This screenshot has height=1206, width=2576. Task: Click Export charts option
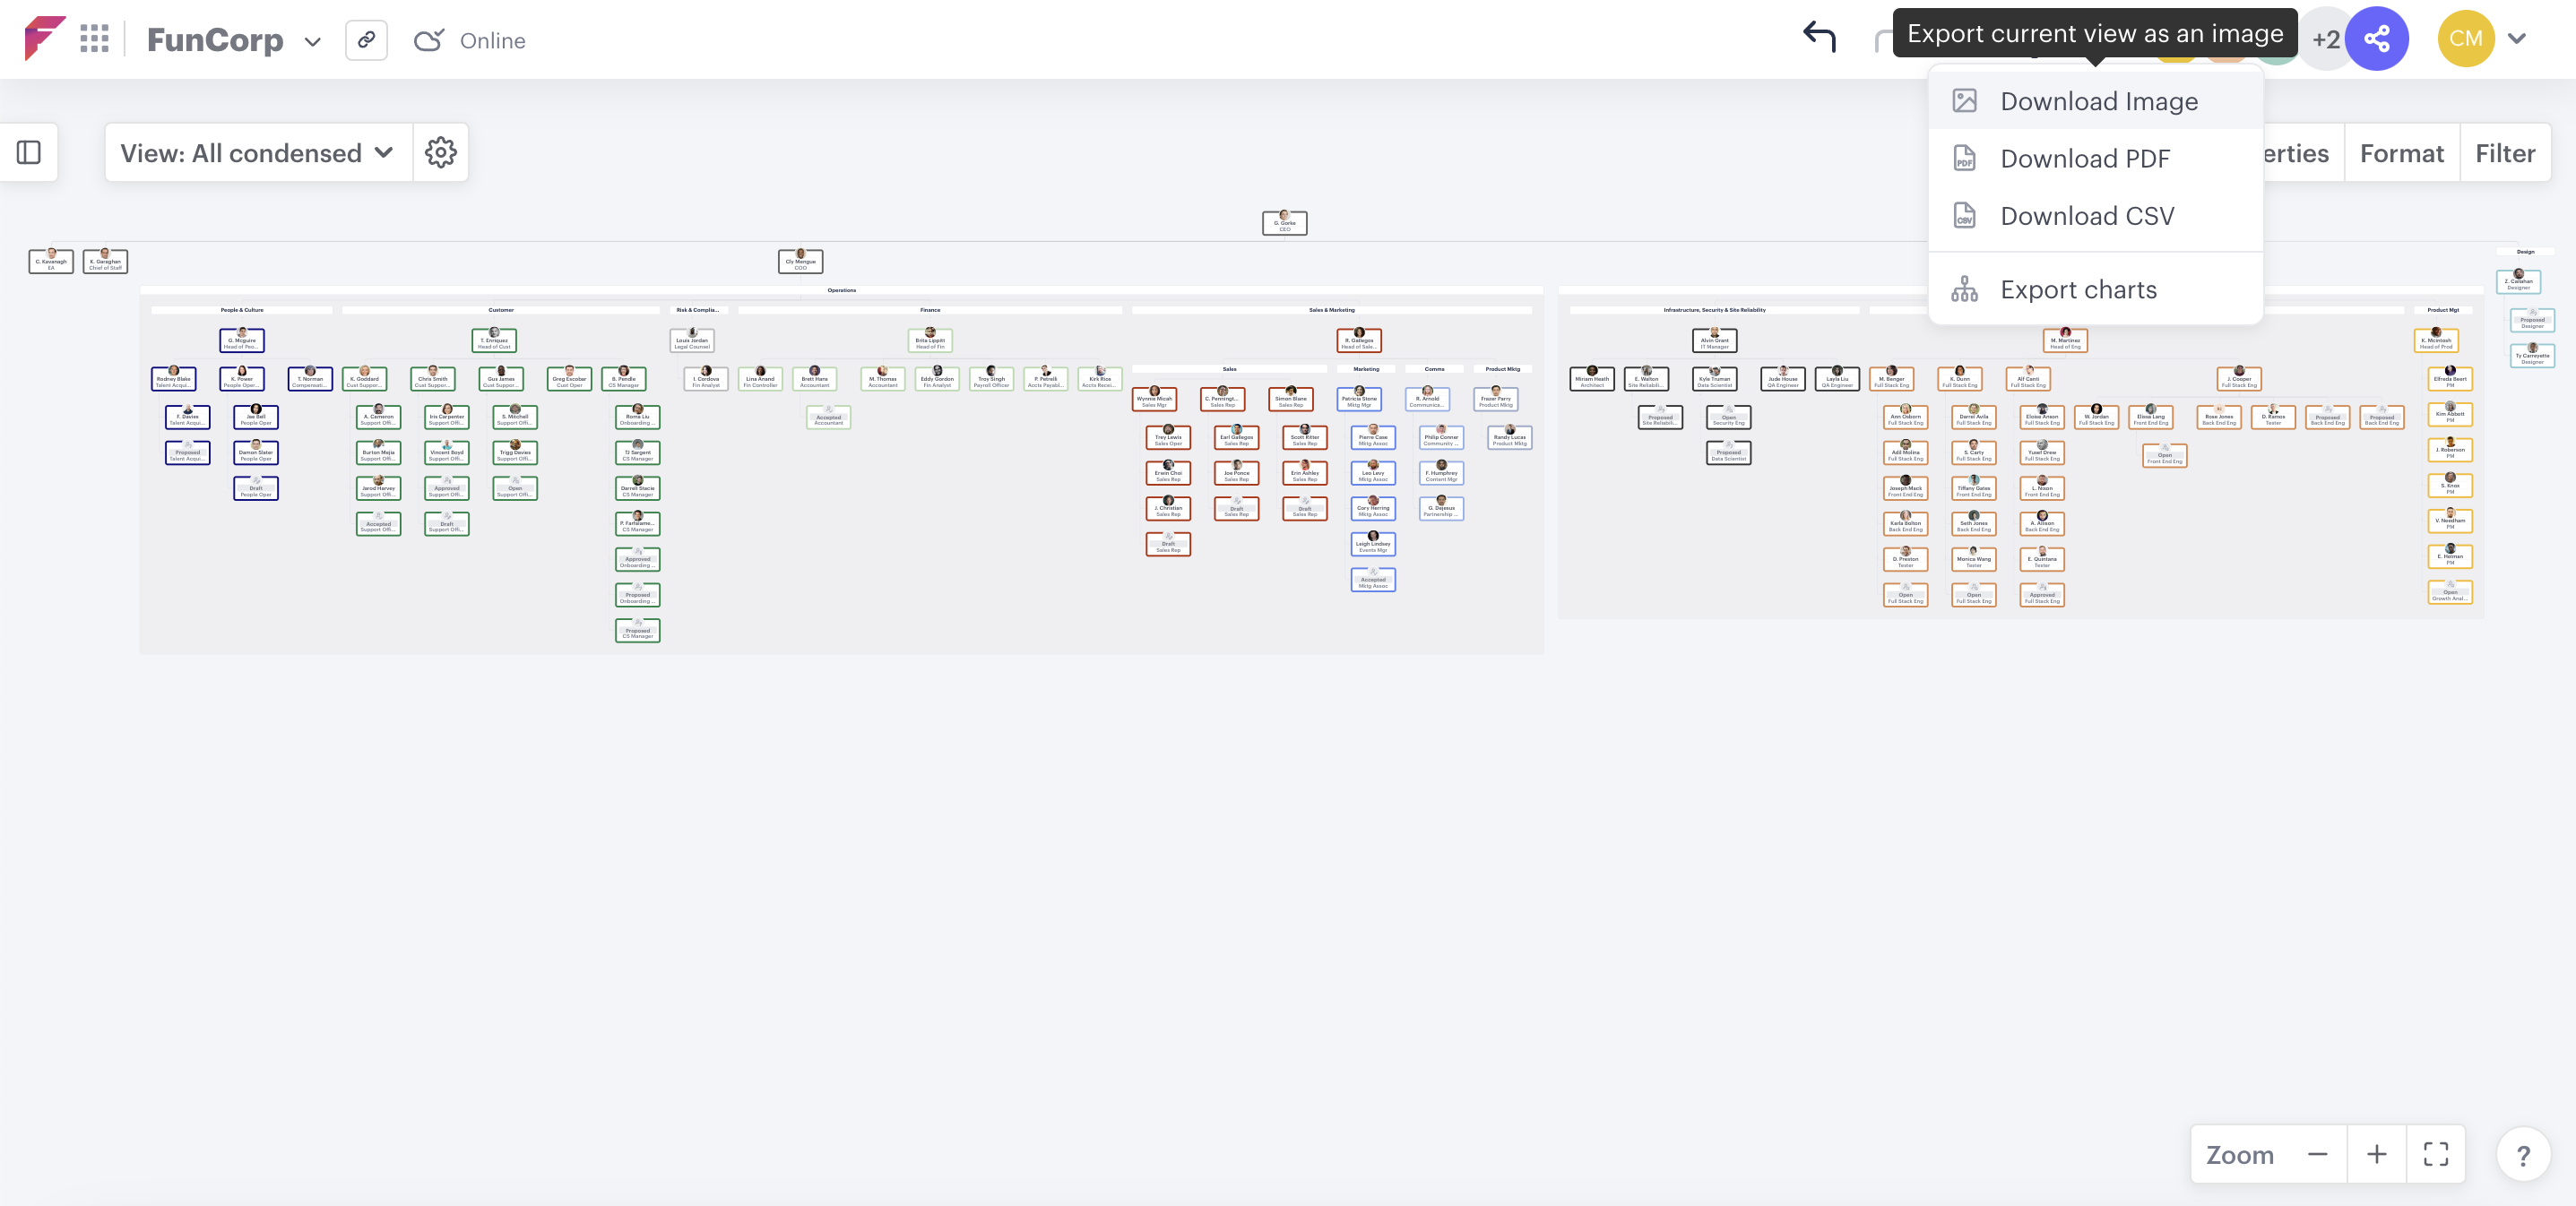(x=2078, y=290)
